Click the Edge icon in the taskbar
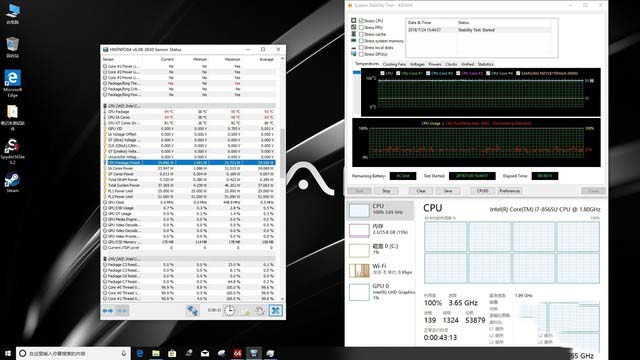 [140, 353]
